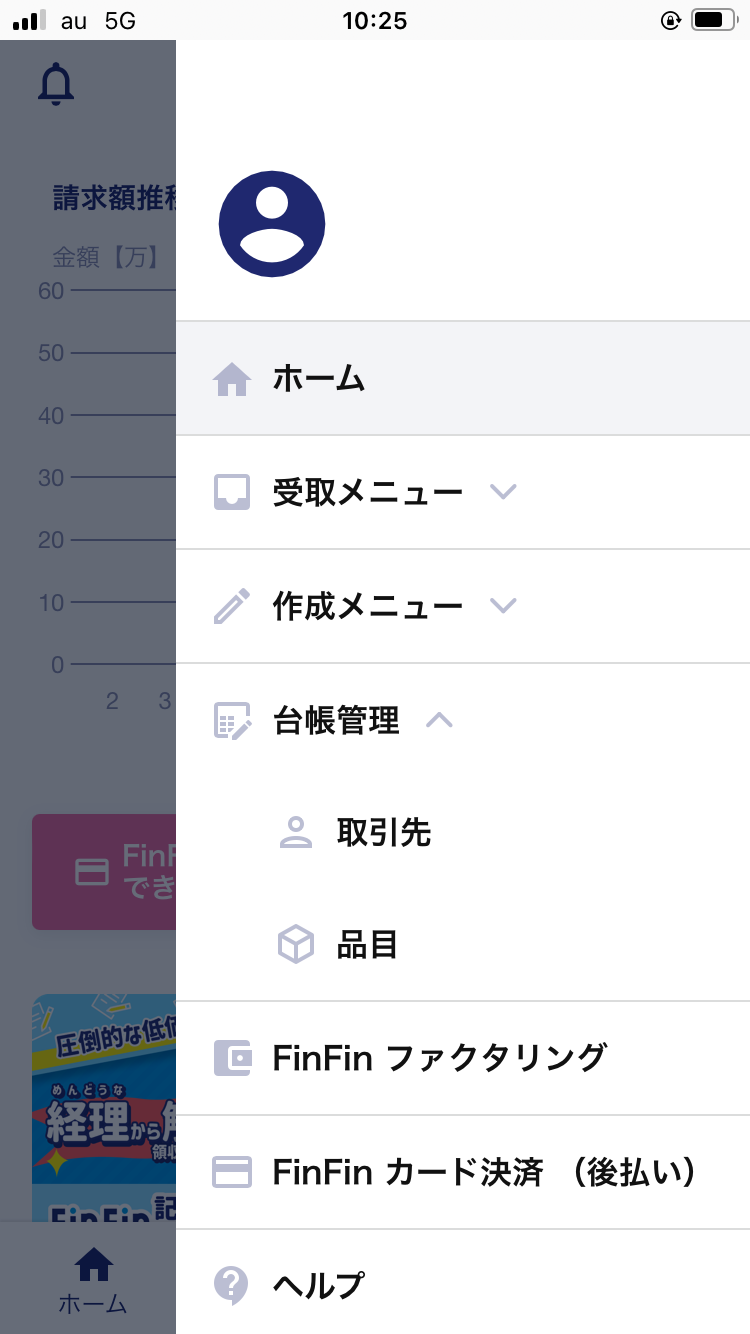Expand the 作成メニュー chevron

[503, 606]
